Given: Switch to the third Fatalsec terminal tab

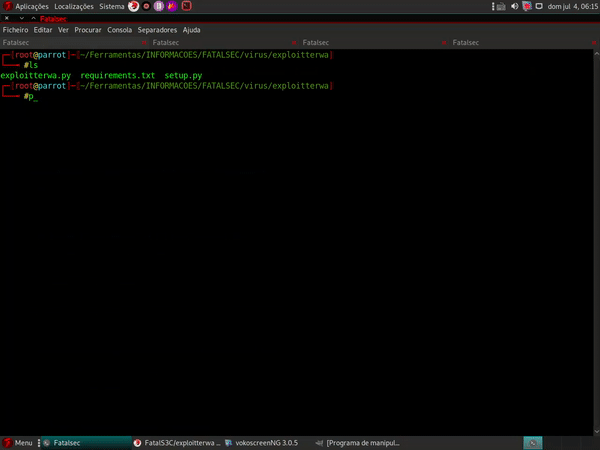Looking at the screenshot, I should pyautogui.click(x=375, y=42).
